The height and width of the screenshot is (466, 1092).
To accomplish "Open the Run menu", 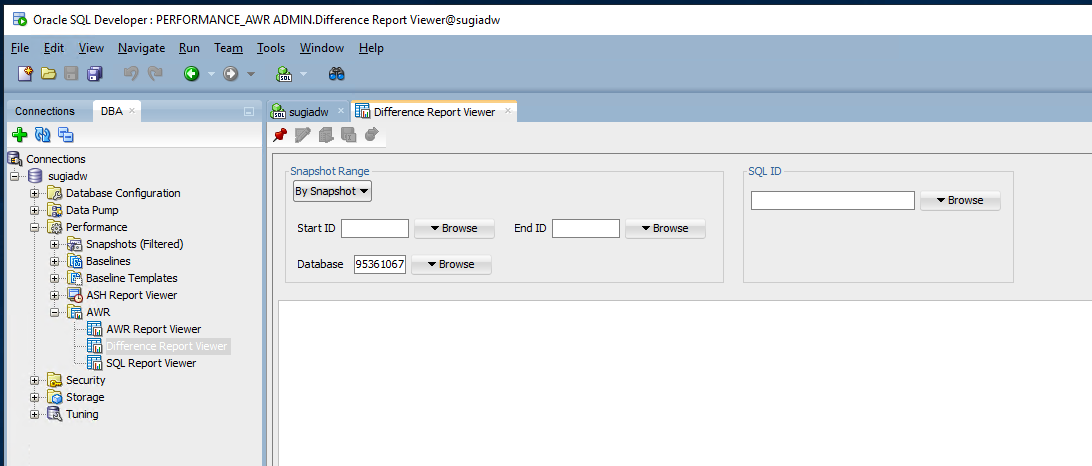I will [x=189, y=48].
